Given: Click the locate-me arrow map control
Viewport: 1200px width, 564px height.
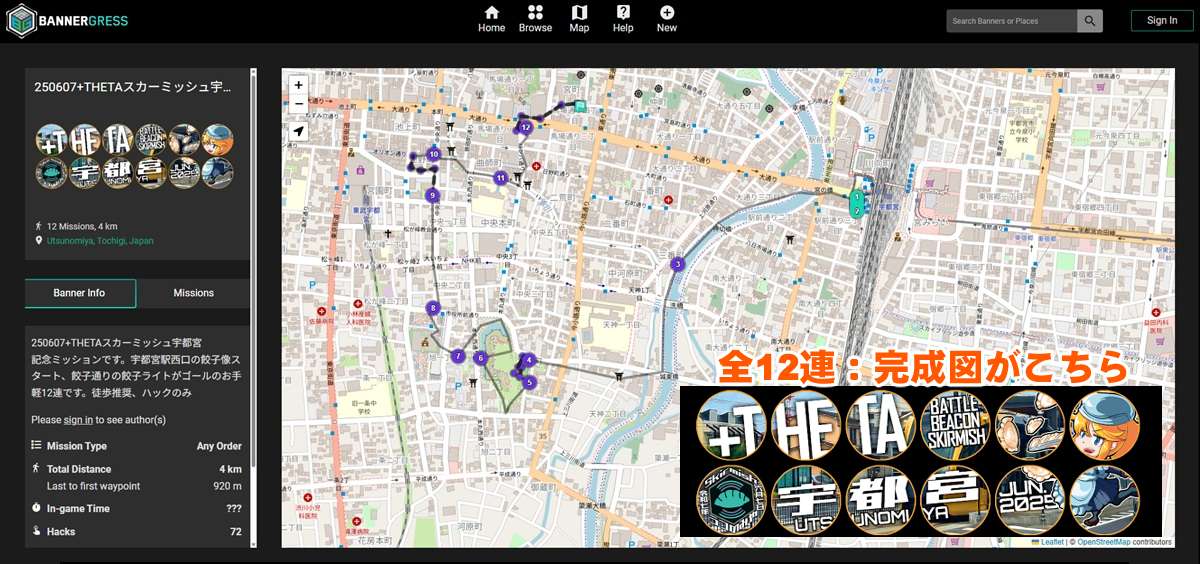Looking at the screenshot, I should (298, 131).
